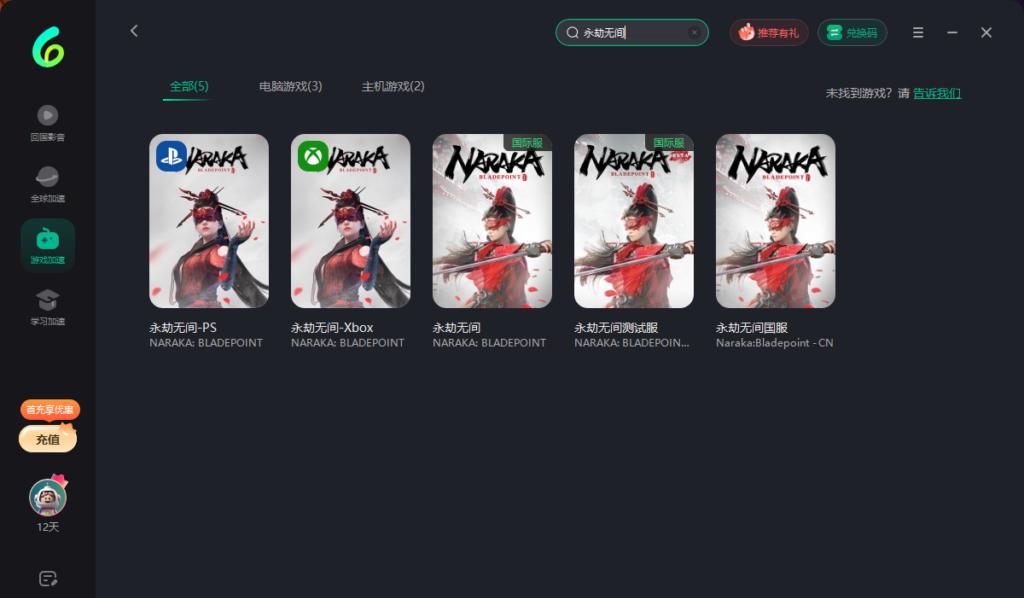Click the title 永劫无间 below the third cover
The height and width of the screenshot is (598, 1024).
coord(456,328)
